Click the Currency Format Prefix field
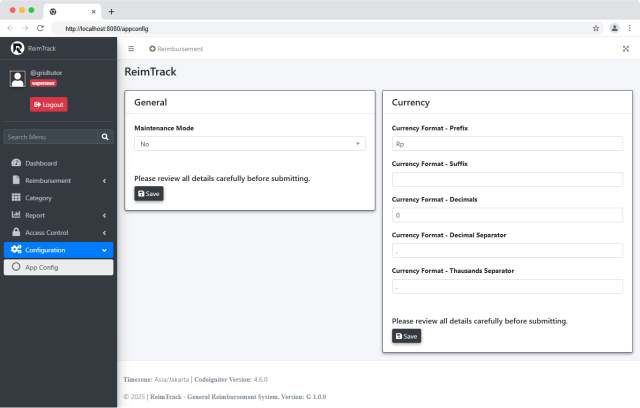The height and width of the screenshot is (408, 640). click(507, 144)
